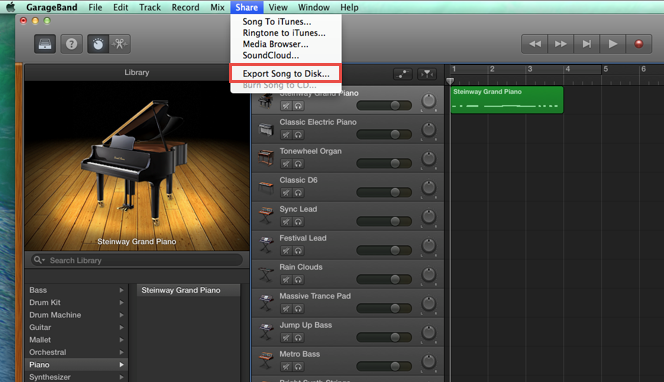Select Steinway Grand Piano patch in Library list

[188, 290]
